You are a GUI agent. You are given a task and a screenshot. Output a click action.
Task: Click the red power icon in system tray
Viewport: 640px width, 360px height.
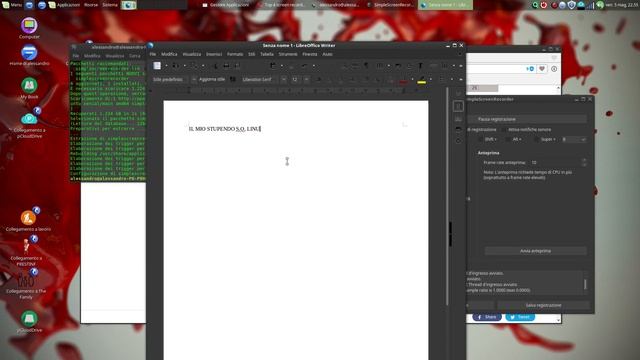coord(544,5)
